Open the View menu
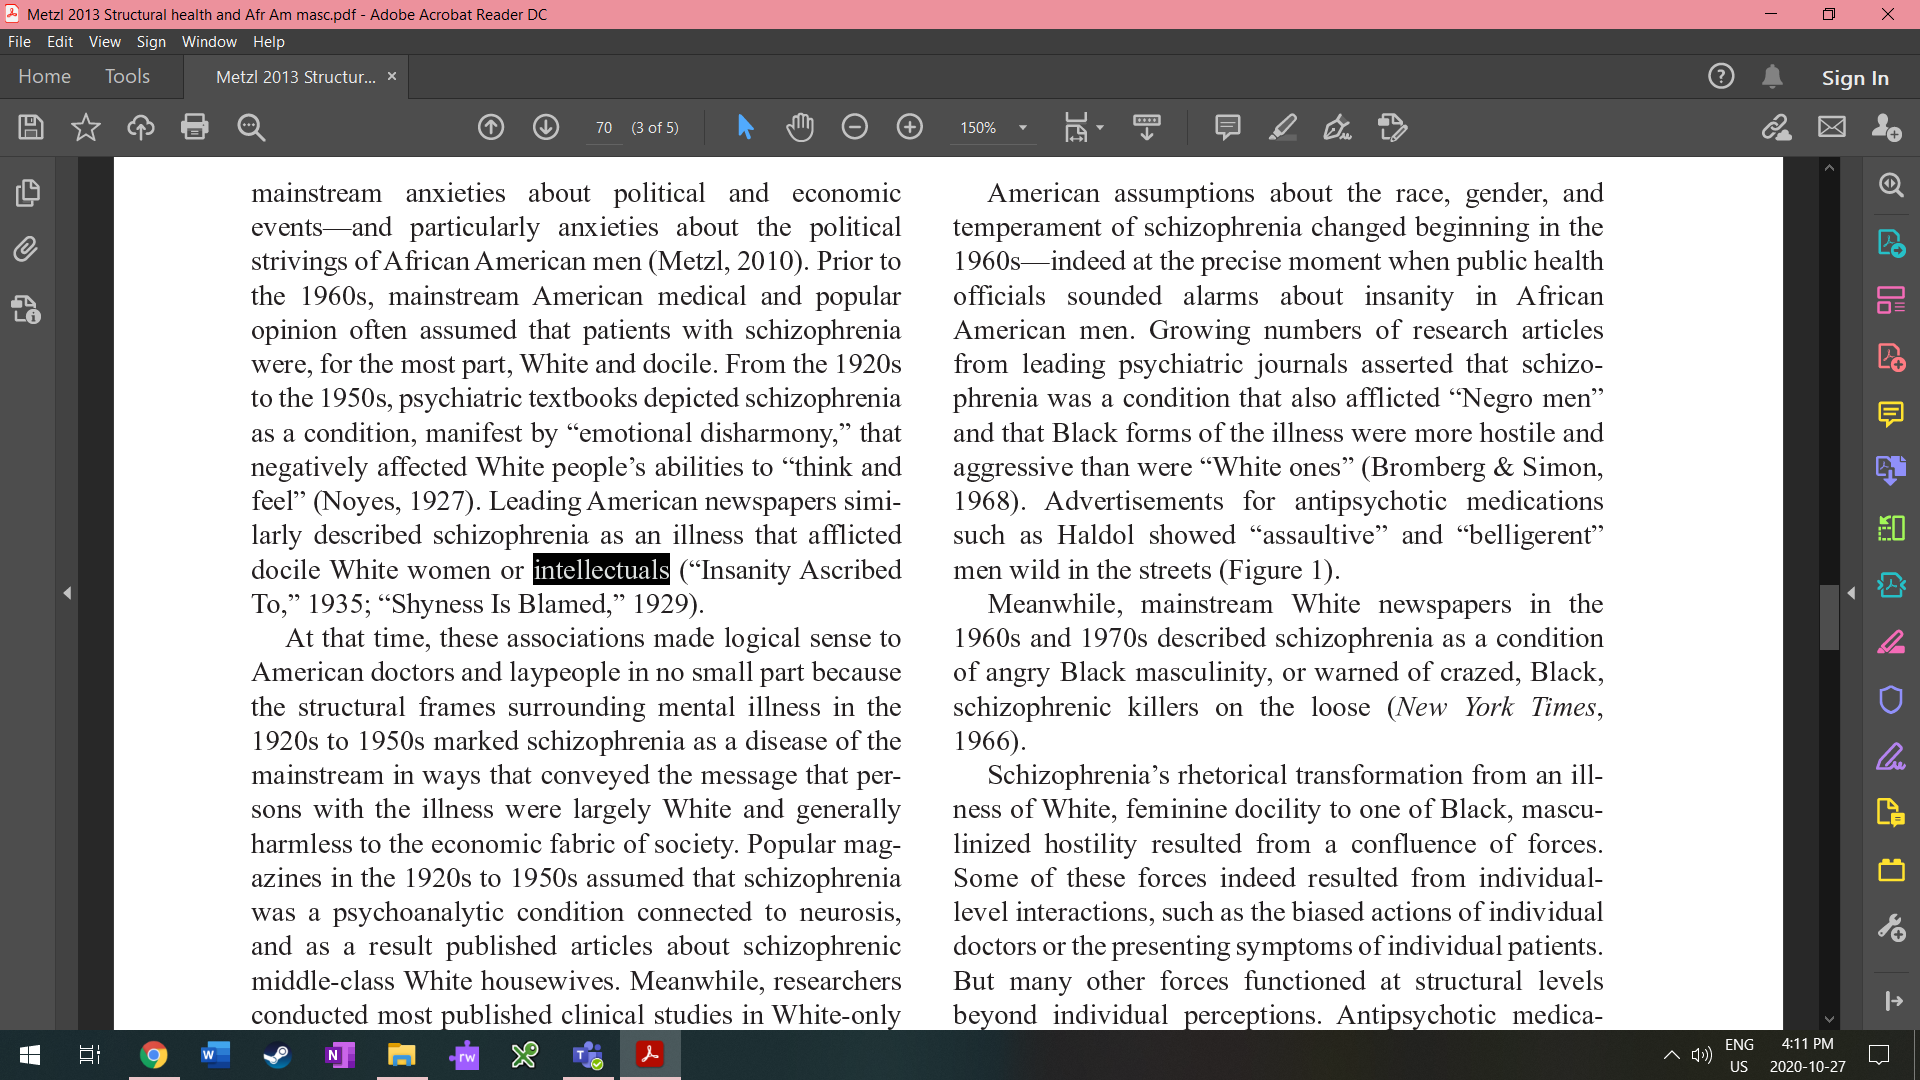Screen dimensions: 1920x1080 [104, 42]
